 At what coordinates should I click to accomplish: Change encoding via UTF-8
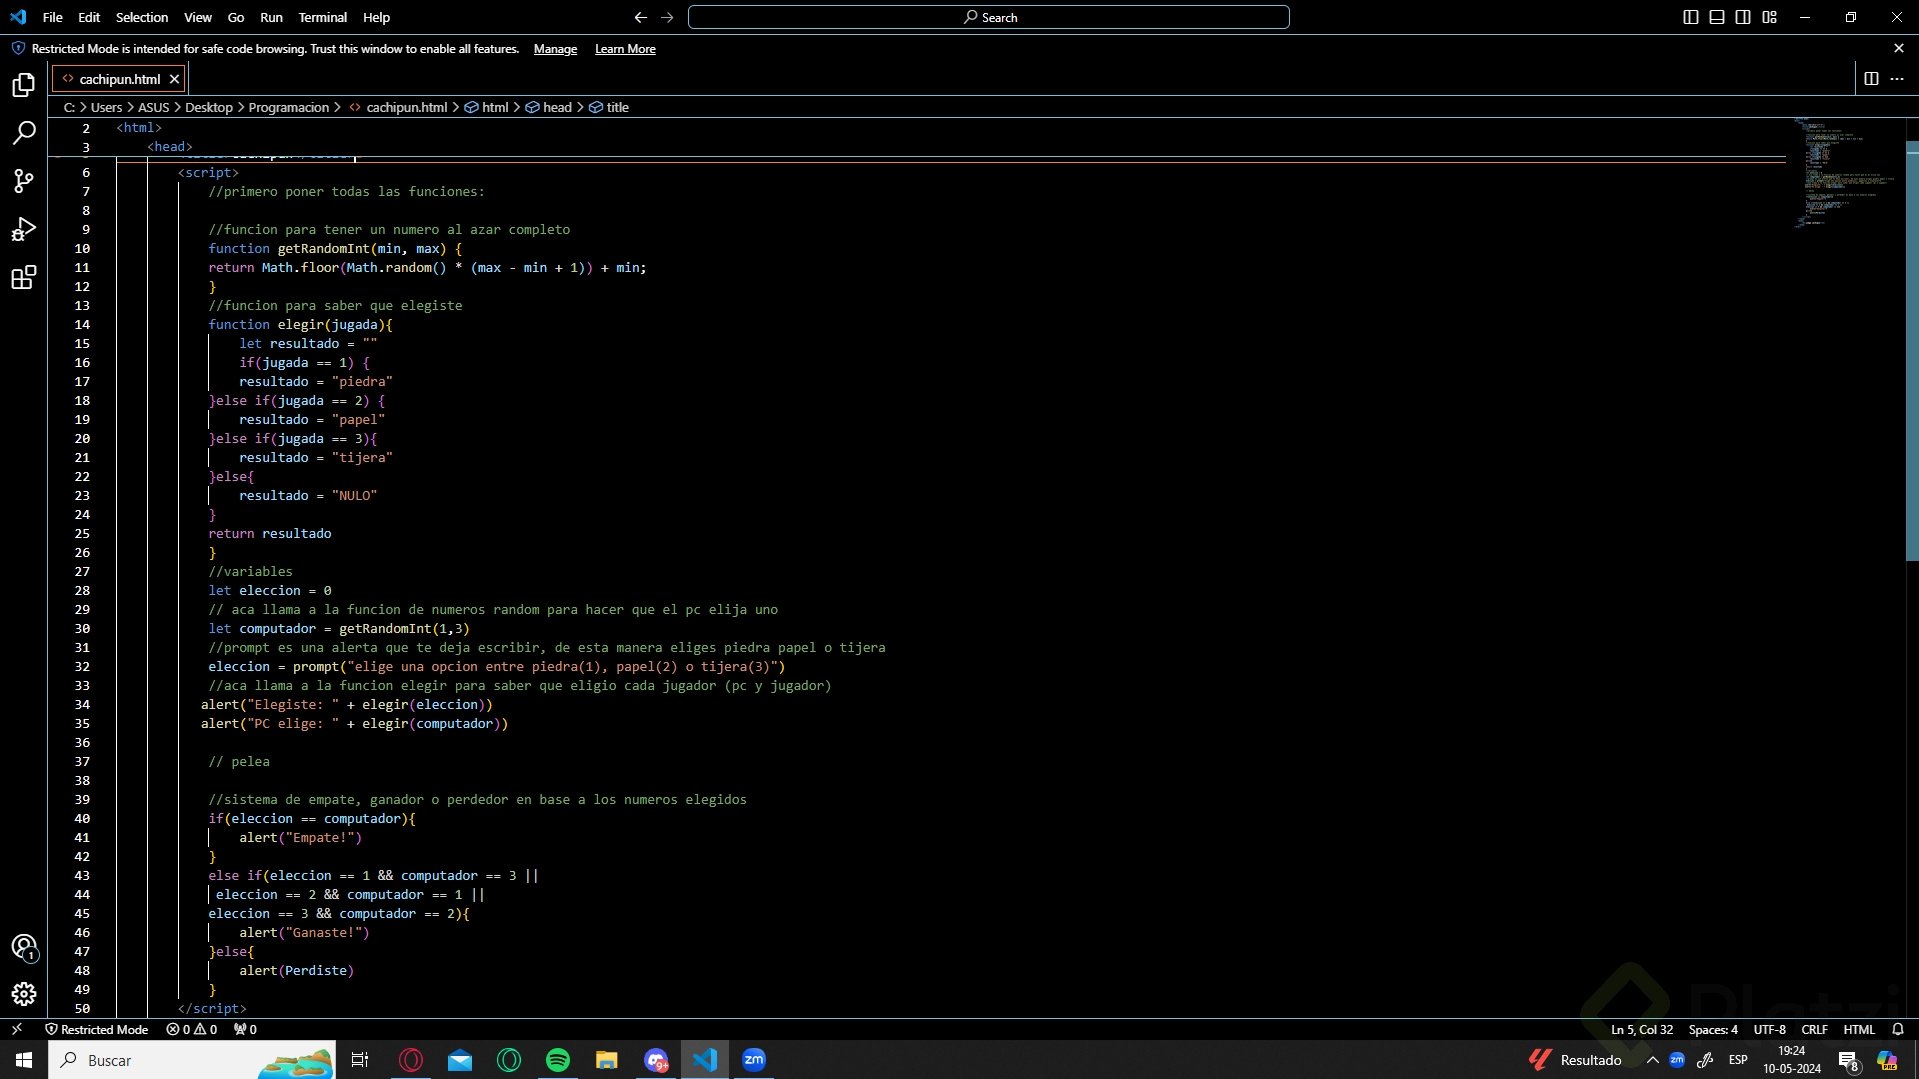pos(1769,1029)
